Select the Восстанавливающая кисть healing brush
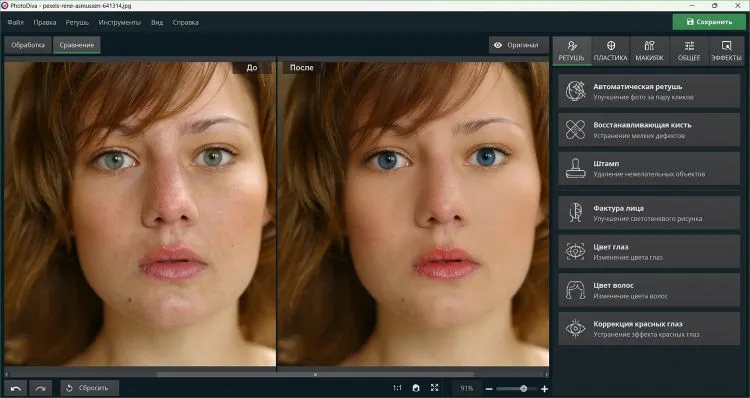 pyautogui.click(x=649, y=130)
